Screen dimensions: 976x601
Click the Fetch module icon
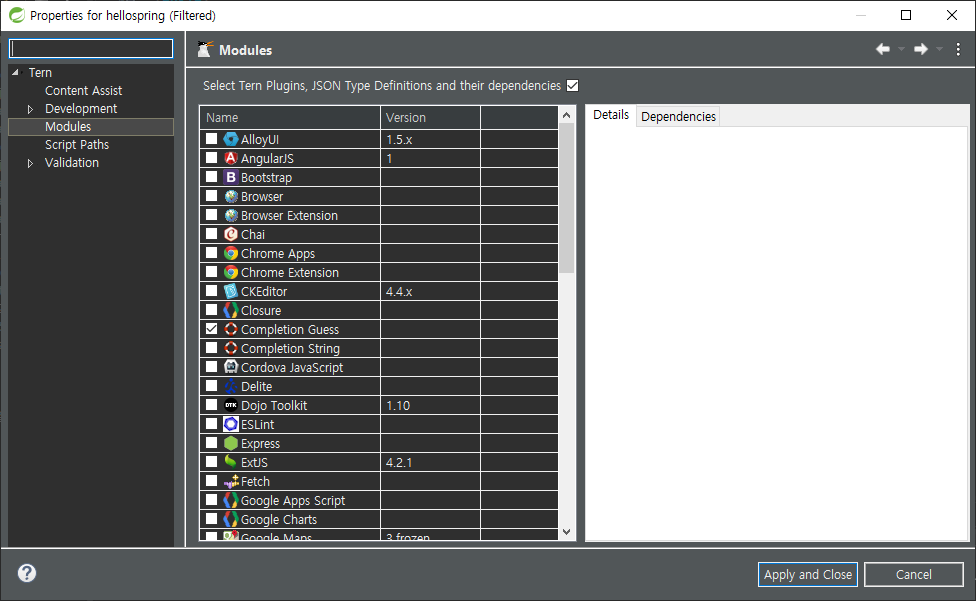click(231, 481)
